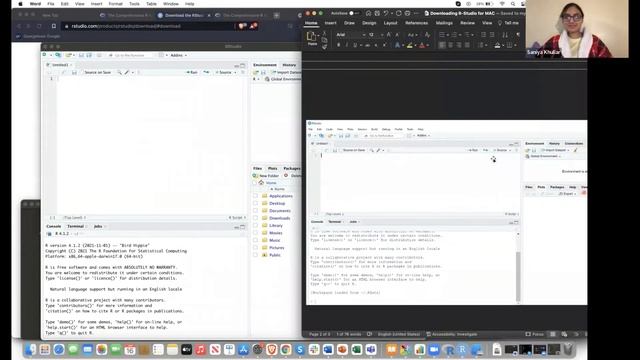The width and height of the screenshot is (640, 360).
Task: Check the Documents folder checkbox
Action: pos(256,211)
